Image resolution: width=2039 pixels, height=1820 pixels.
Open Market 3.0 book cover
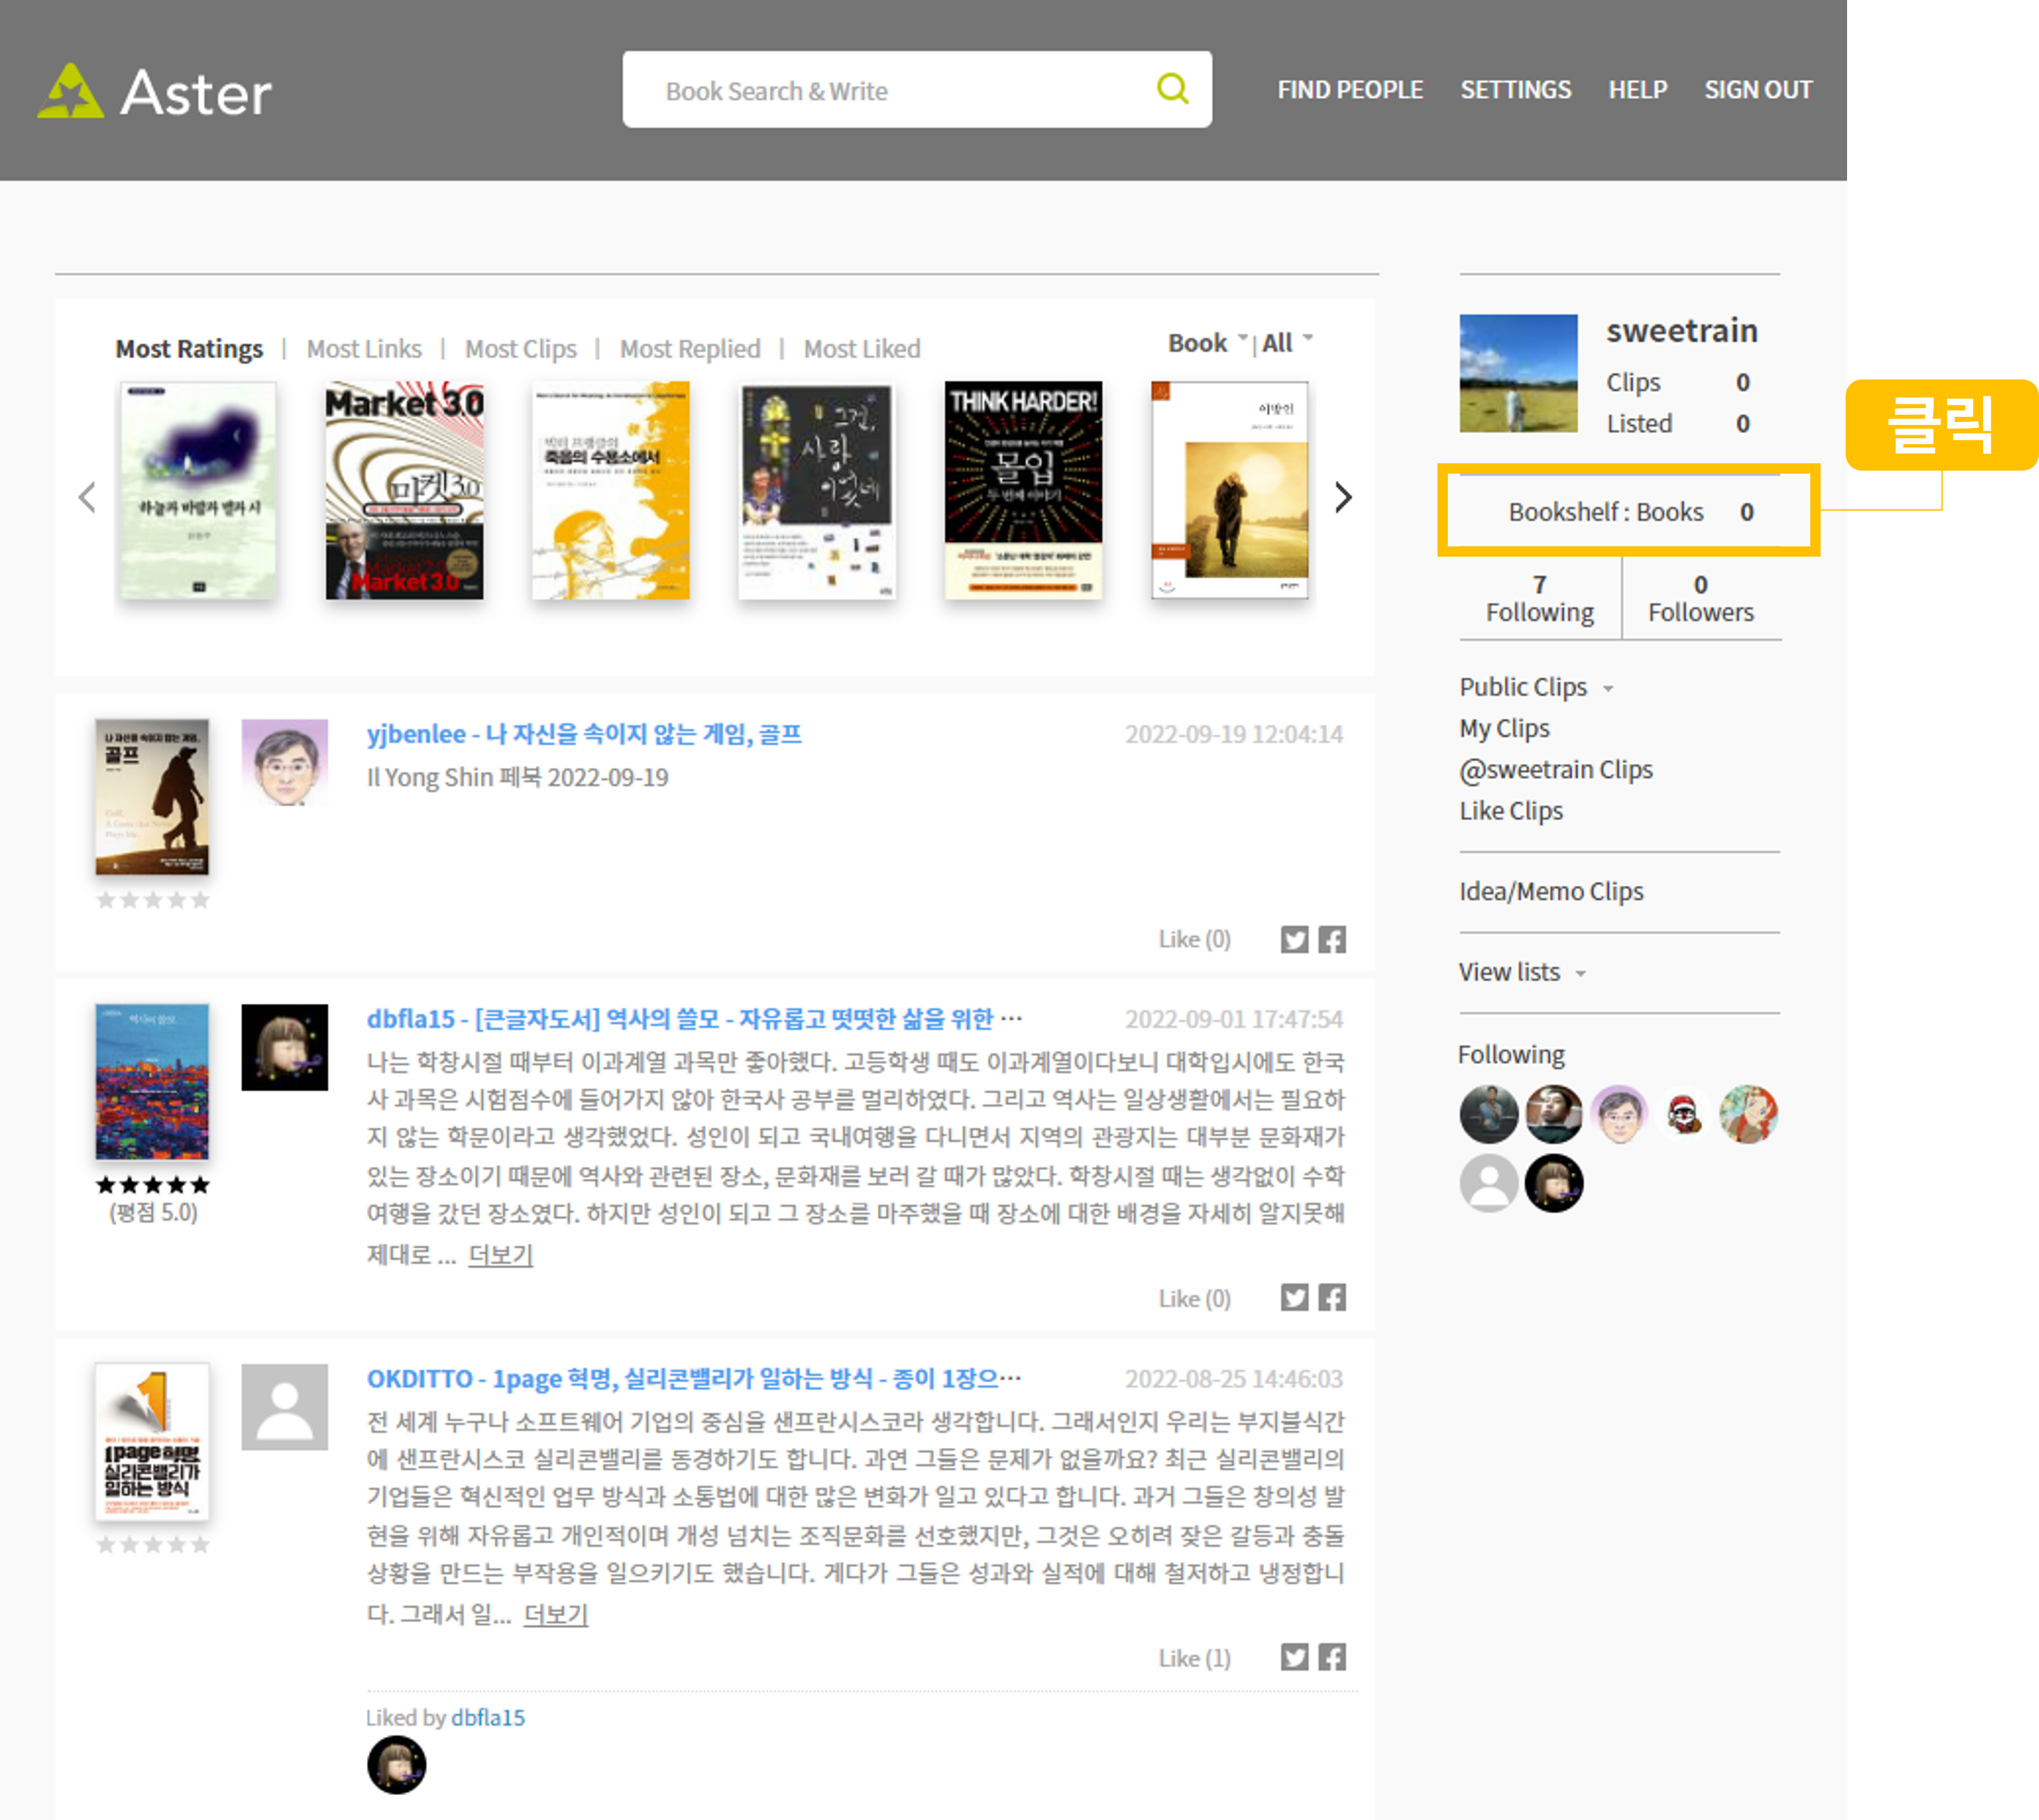pos(404,491)
